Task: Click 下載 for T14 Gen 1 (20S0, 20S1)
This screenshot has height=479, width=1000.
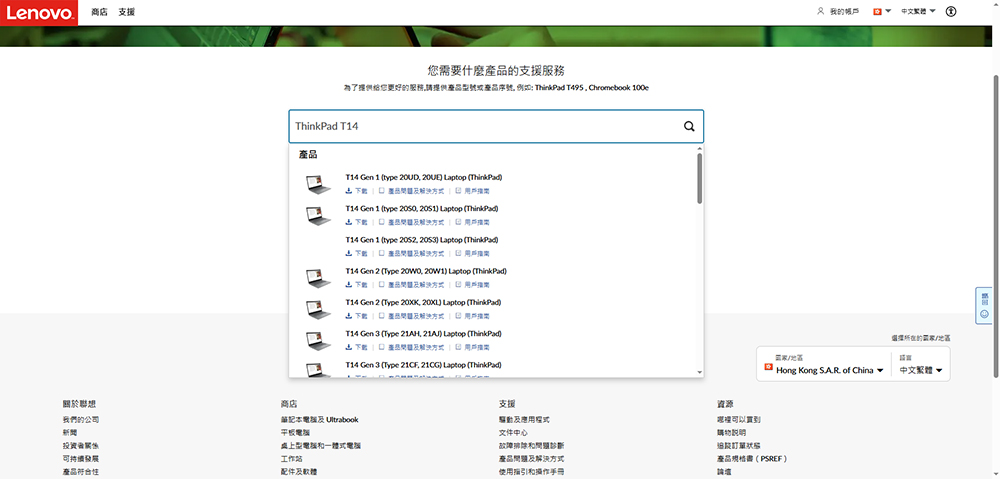Action: pos(357,222)
